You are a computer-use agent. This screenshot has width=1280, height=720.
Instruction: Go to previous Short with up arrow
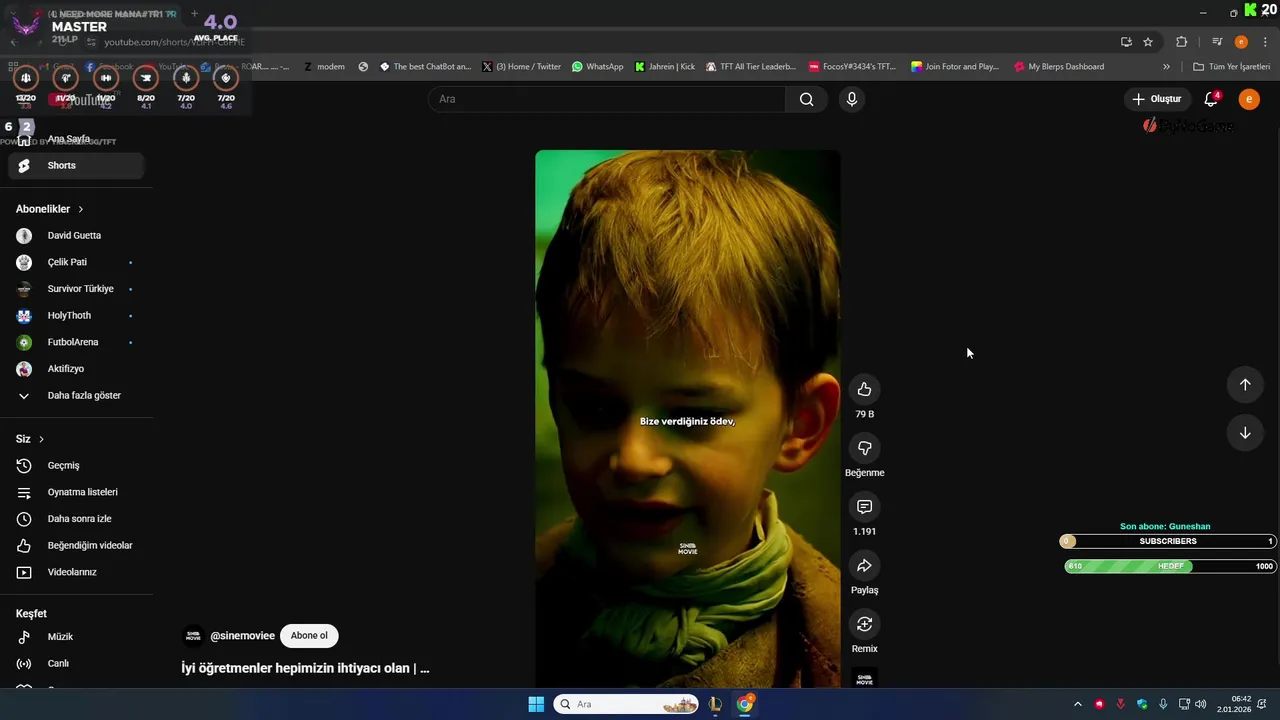point(1245,385)
